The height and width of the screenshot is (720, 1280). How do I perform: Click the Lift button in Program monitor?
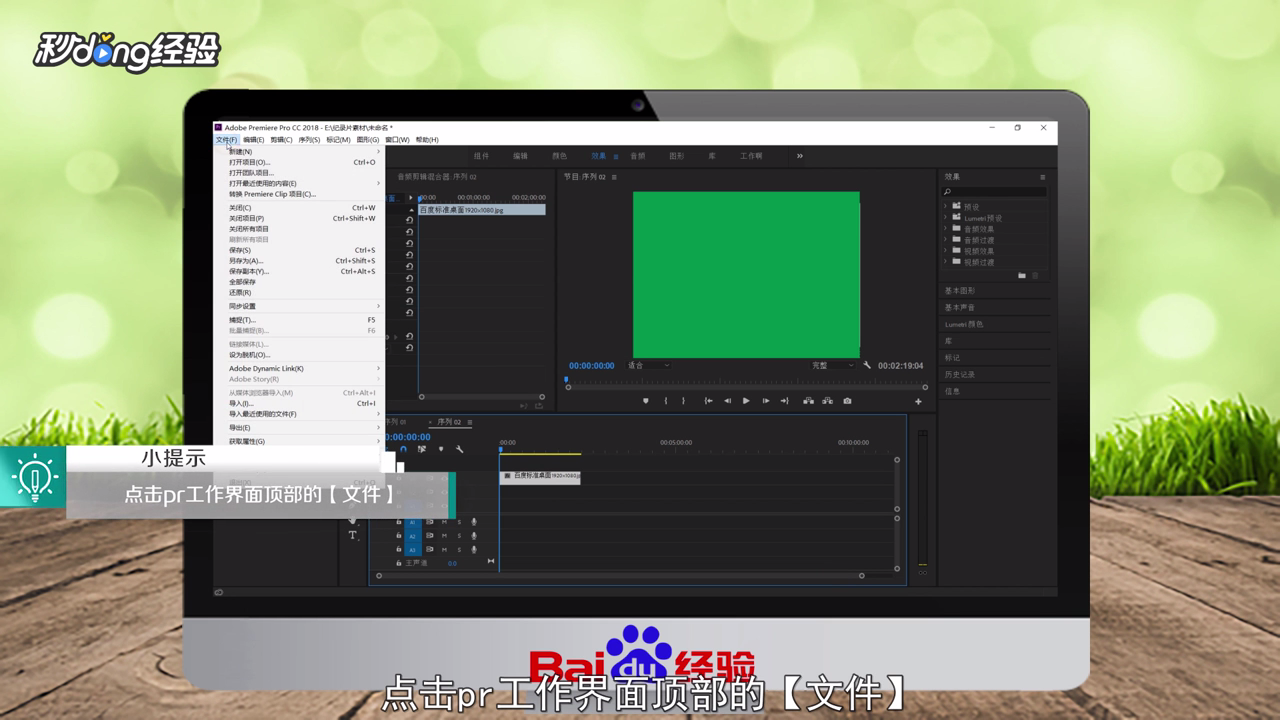tap(808, 401)
